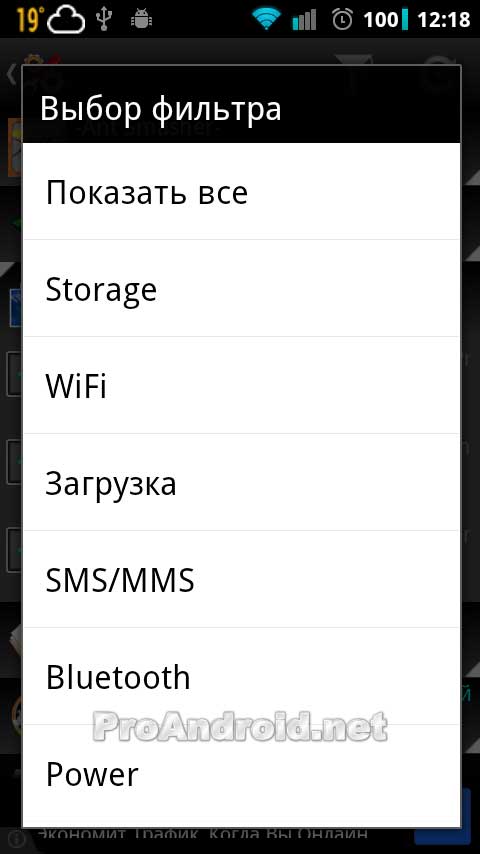This screenshot has width=480, height=854.
Task: Tap the alarm clock status icon
Action: (x=342, y=20)
